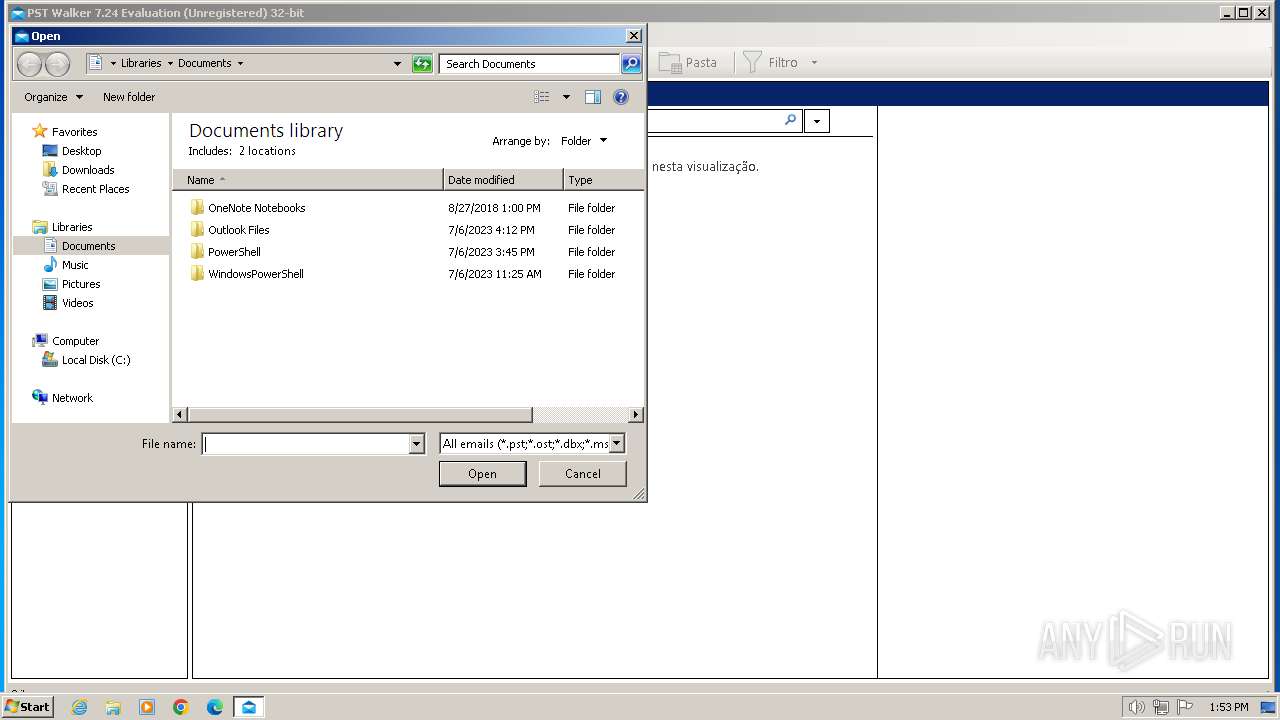This screenshot has height=720, width=1280.
Task: Click the OneNote Notebooks folder icon
Action: [x=197, y=208]
